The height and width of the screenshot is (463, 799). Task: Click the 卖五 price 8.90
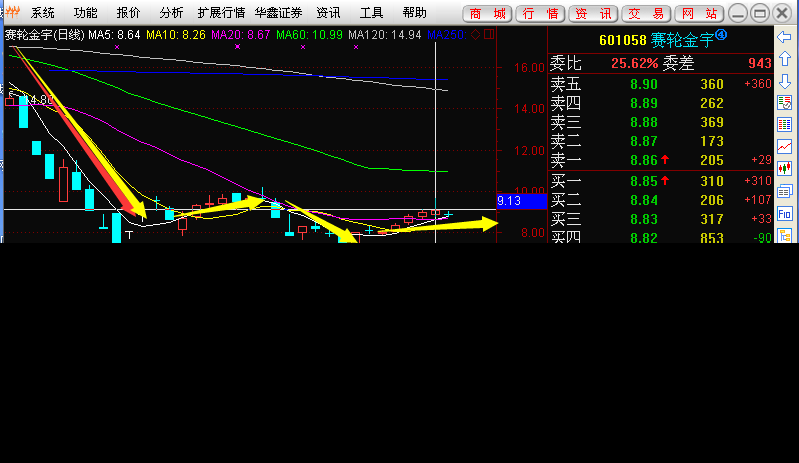coord(644,84)
